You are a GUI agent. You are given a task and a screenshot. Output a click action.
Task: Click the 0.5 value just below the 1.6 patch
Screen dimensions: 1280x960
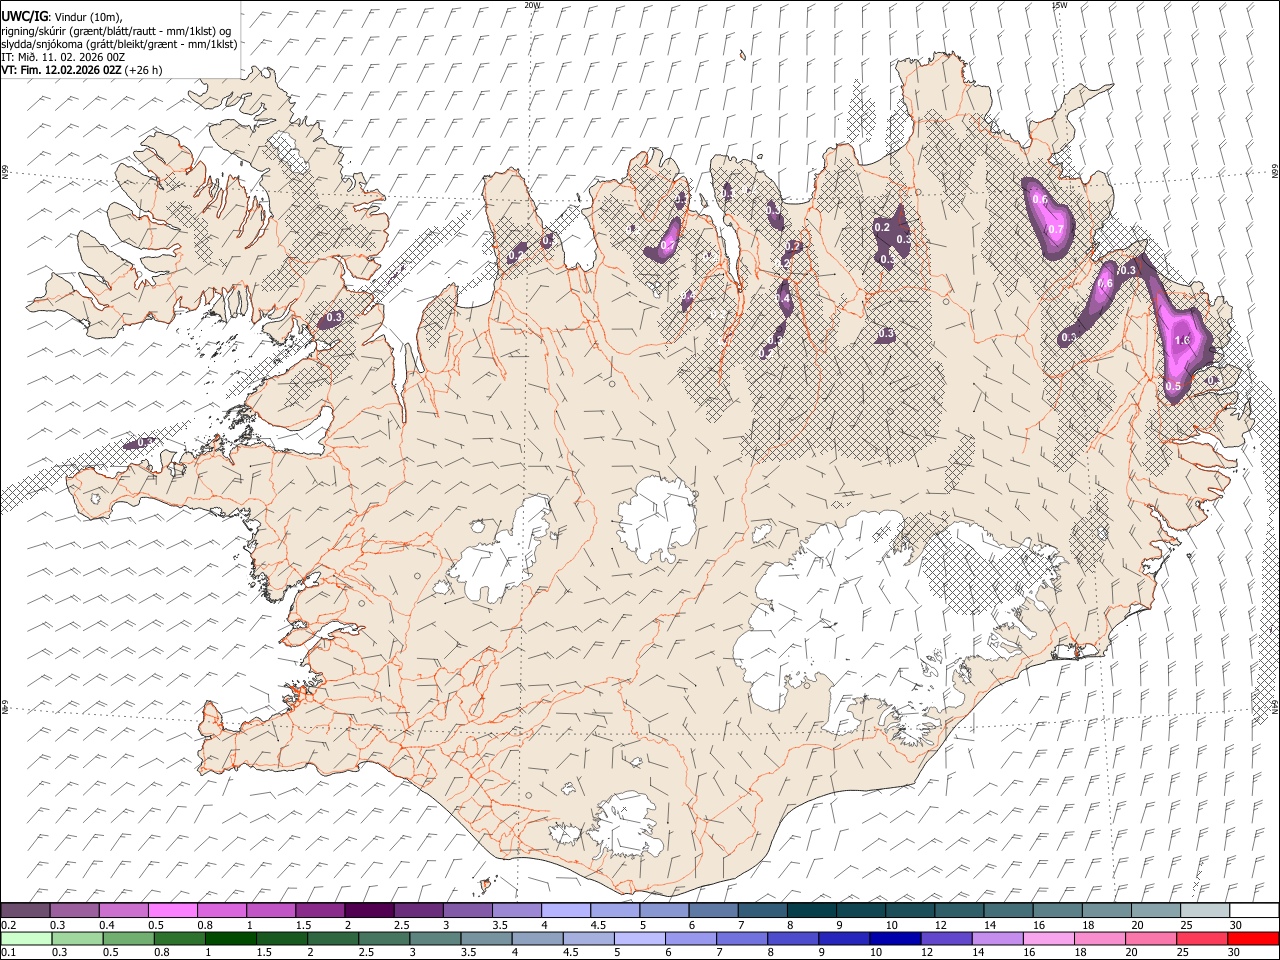tap(1174, 387)
